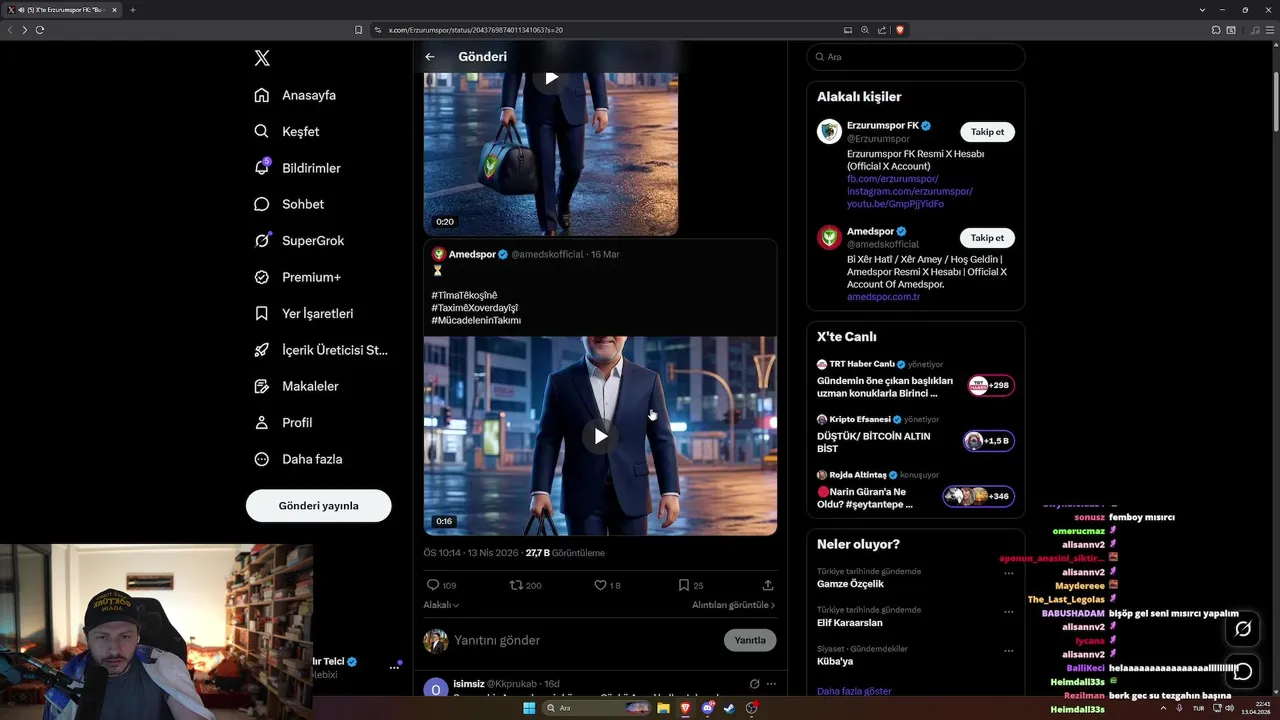Follow Erzurumspor FK with Takip et
This screenshot has width=1280, height=720.
[x=987, y=132]
